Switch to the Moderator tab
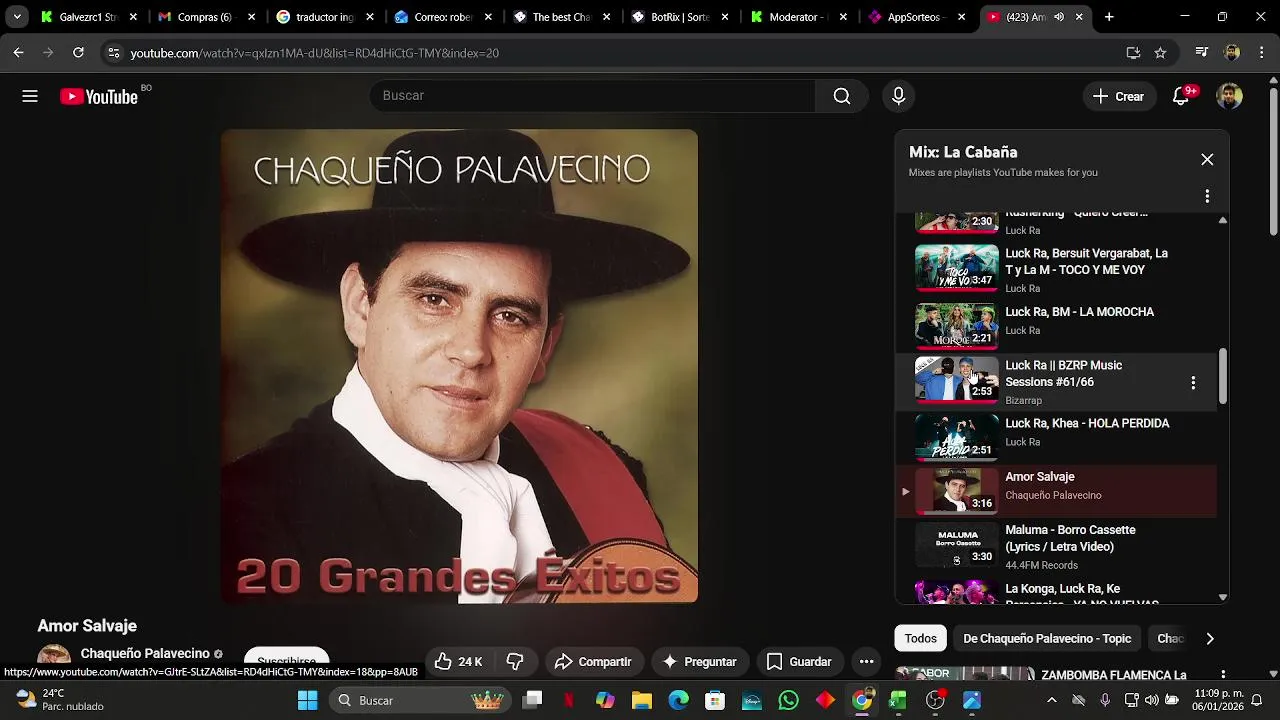Viewport: 1280px width, 720px height. (796, 17)
